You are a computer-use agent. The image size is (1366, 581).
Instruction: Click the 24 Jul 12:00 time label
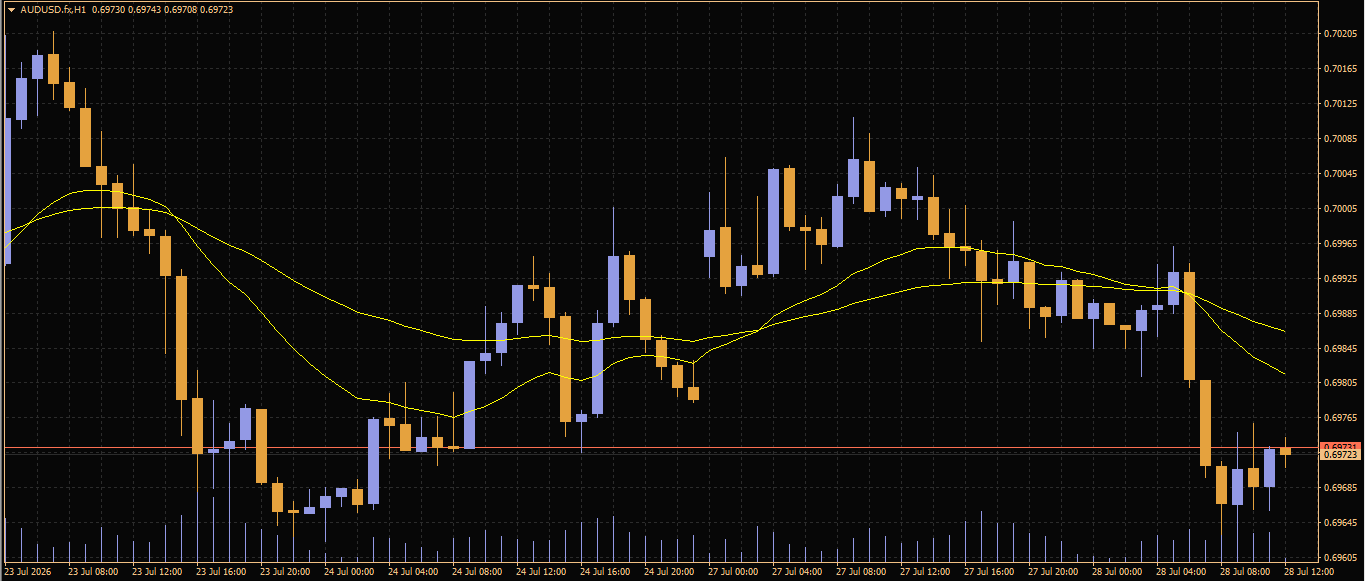(x=541, y=572)
